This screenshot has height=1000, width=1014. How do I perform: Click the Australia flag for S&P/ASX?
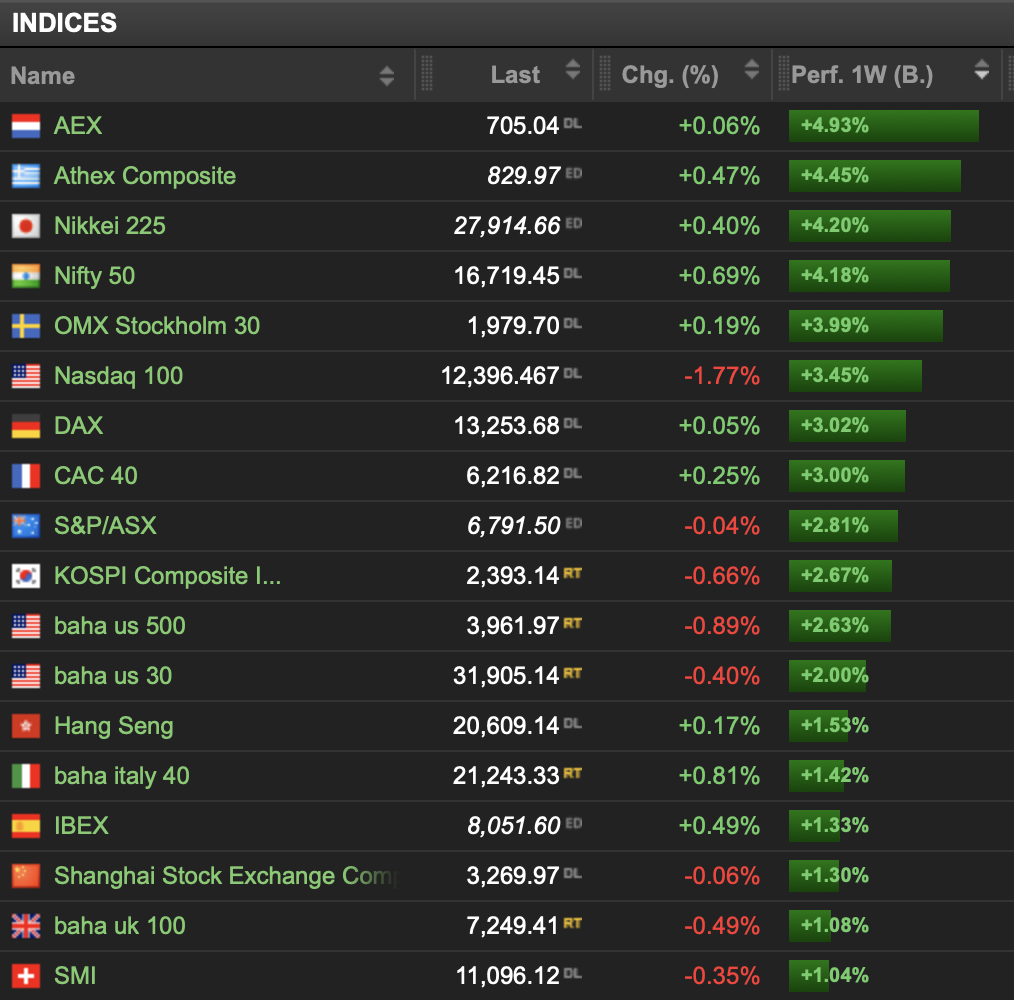pyautogui.click(x=26, y=526)
